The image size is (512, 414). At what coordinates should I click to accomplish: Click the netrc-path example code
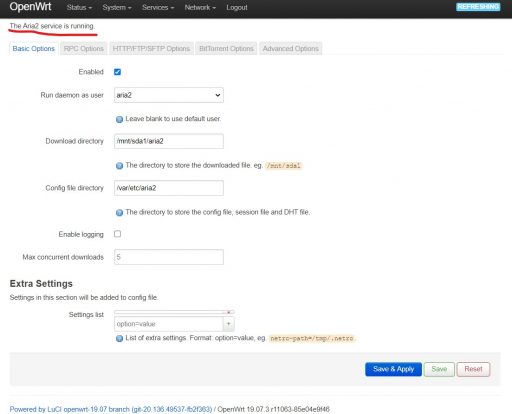click(312, 338)
